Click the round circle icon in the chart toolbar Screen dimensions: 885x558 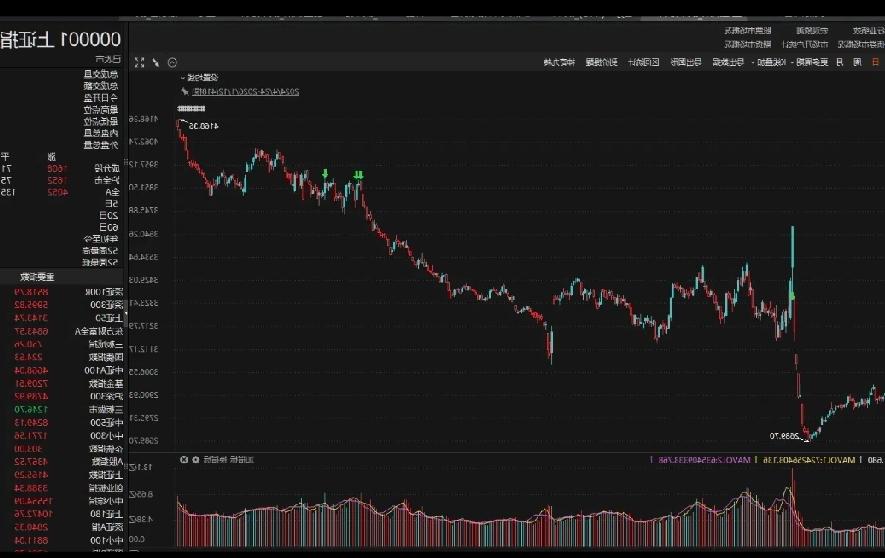(x=173, y=63)
